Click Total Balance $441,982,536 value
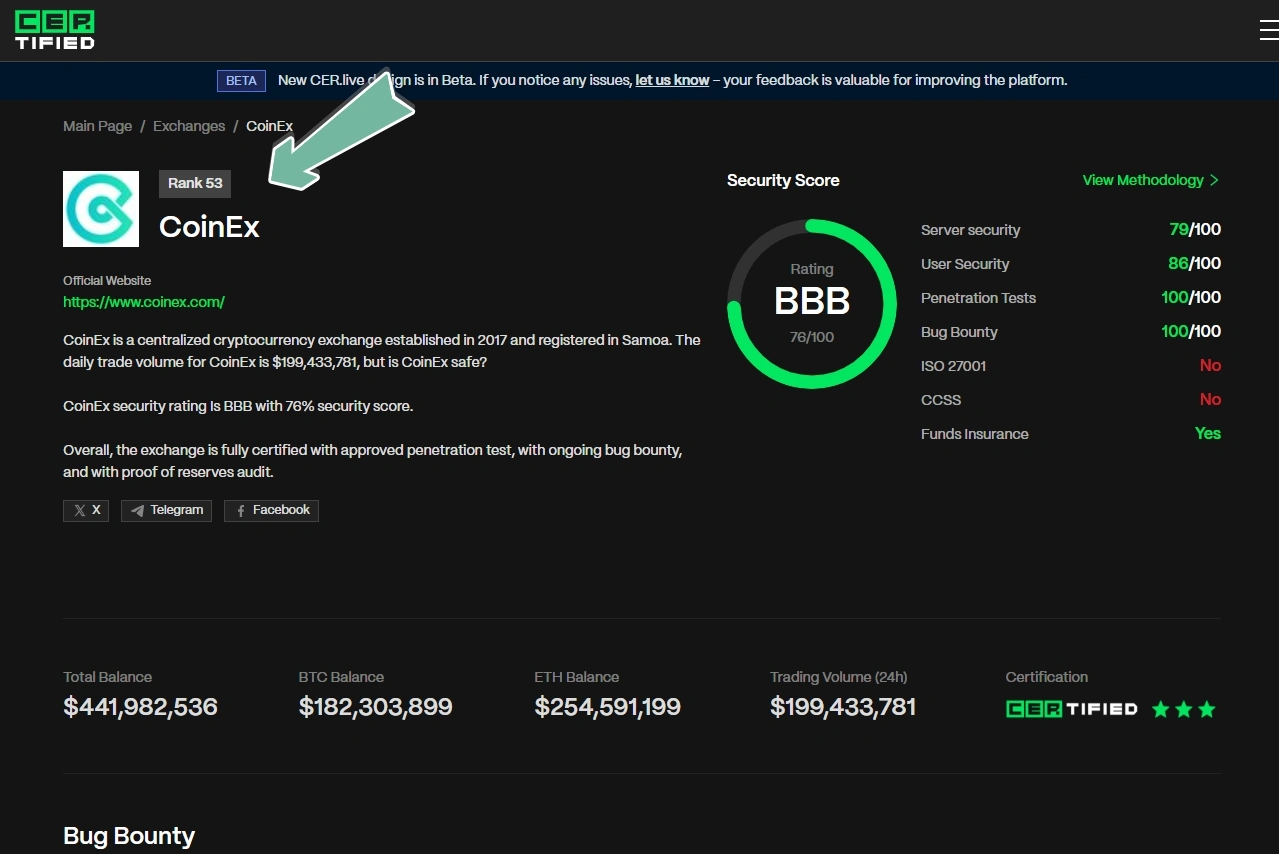The width and height of the screenshot is (1279, 854). point(140,707)
